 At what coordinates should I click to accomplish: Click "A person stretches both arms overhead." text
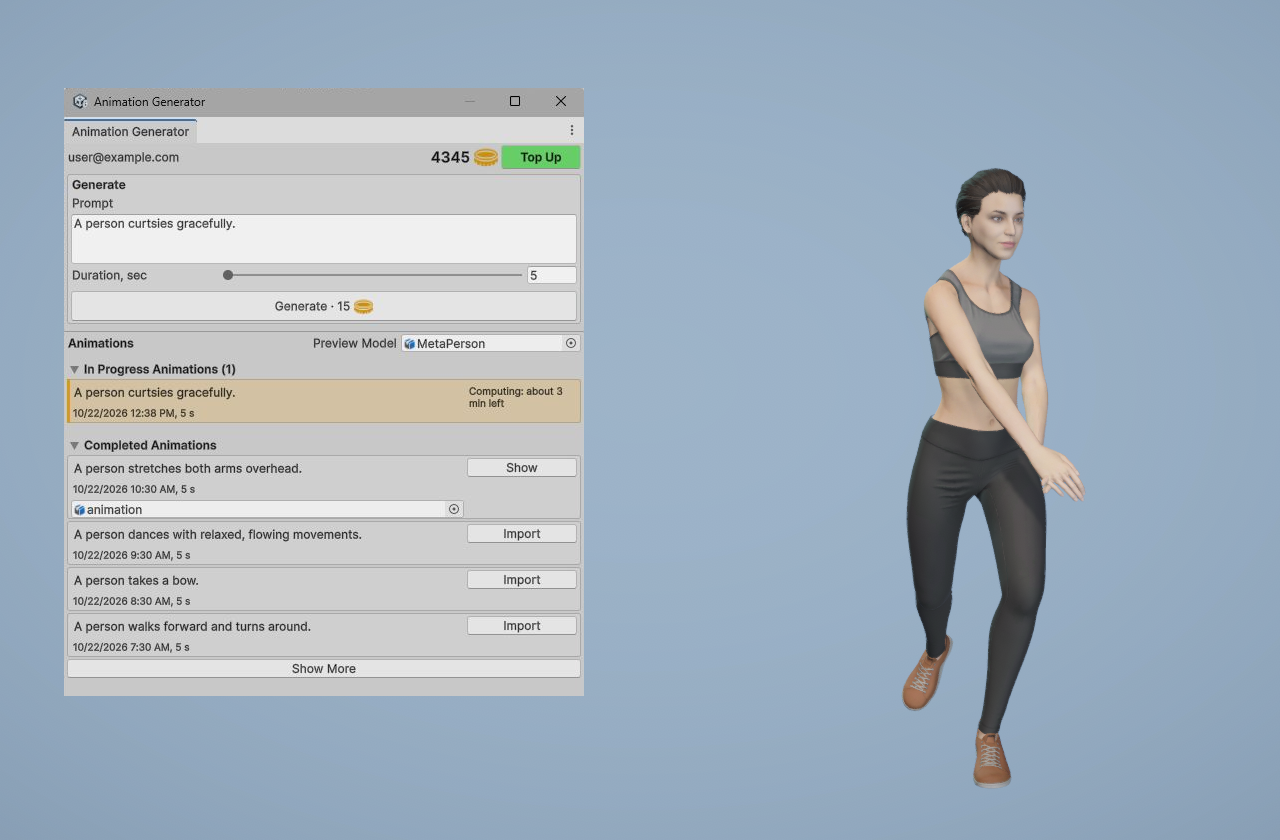coord(188,468)
